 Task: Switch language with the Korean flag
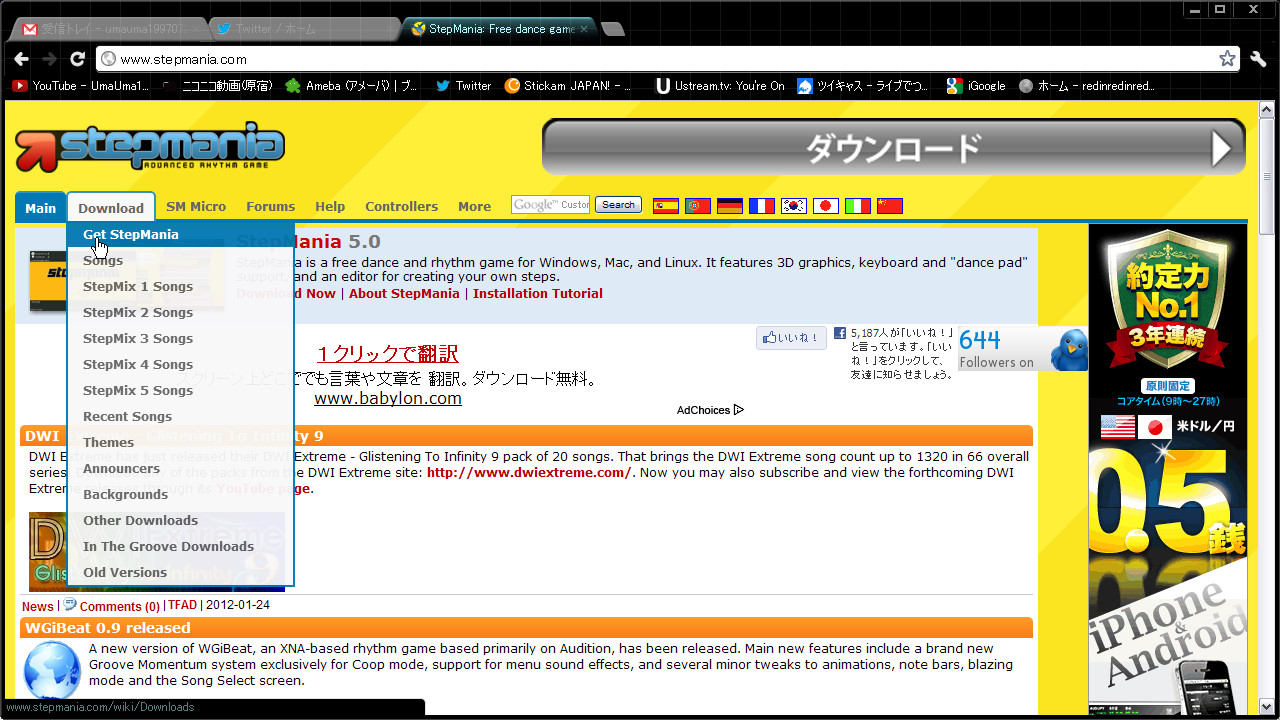794,206
